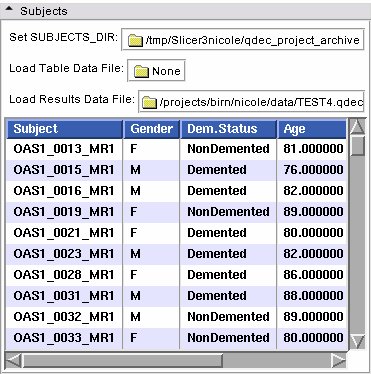Click age 89.000000 in OAS1_0019_MR1 row

(312, 212)
